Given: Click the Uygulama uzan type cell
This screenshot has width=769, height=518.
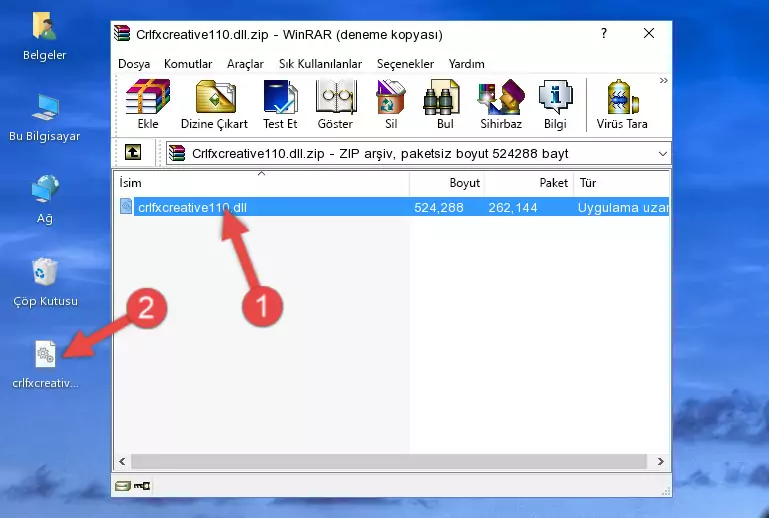Looking at the screenshot, I should pos(623,207).
